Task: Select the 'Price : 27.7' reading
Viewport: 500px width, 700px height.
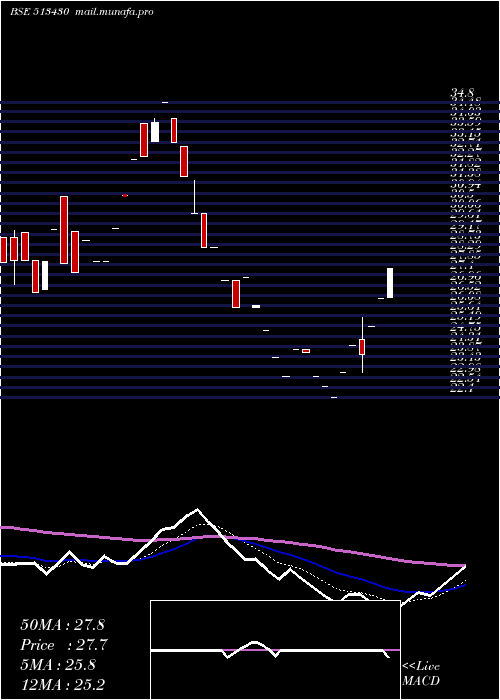Action: click(x=64, y=645)
